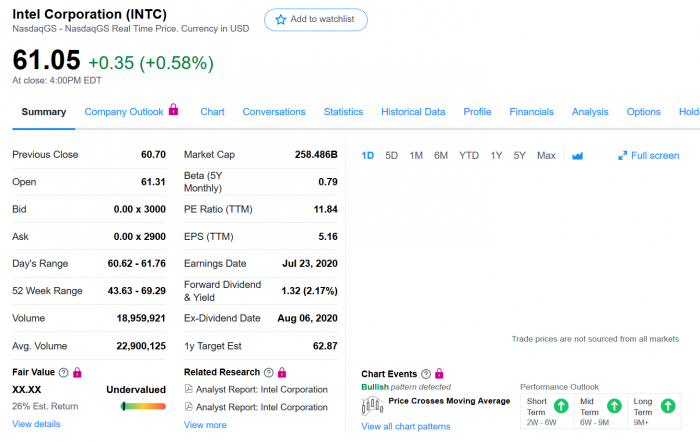Open the chart in Full screen

coord(648,156)
